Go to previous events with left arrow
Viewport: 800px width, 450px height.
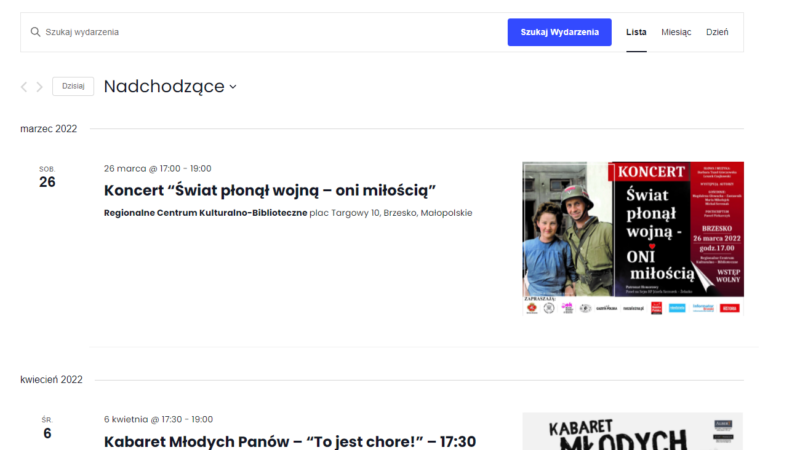pos(24,87)
